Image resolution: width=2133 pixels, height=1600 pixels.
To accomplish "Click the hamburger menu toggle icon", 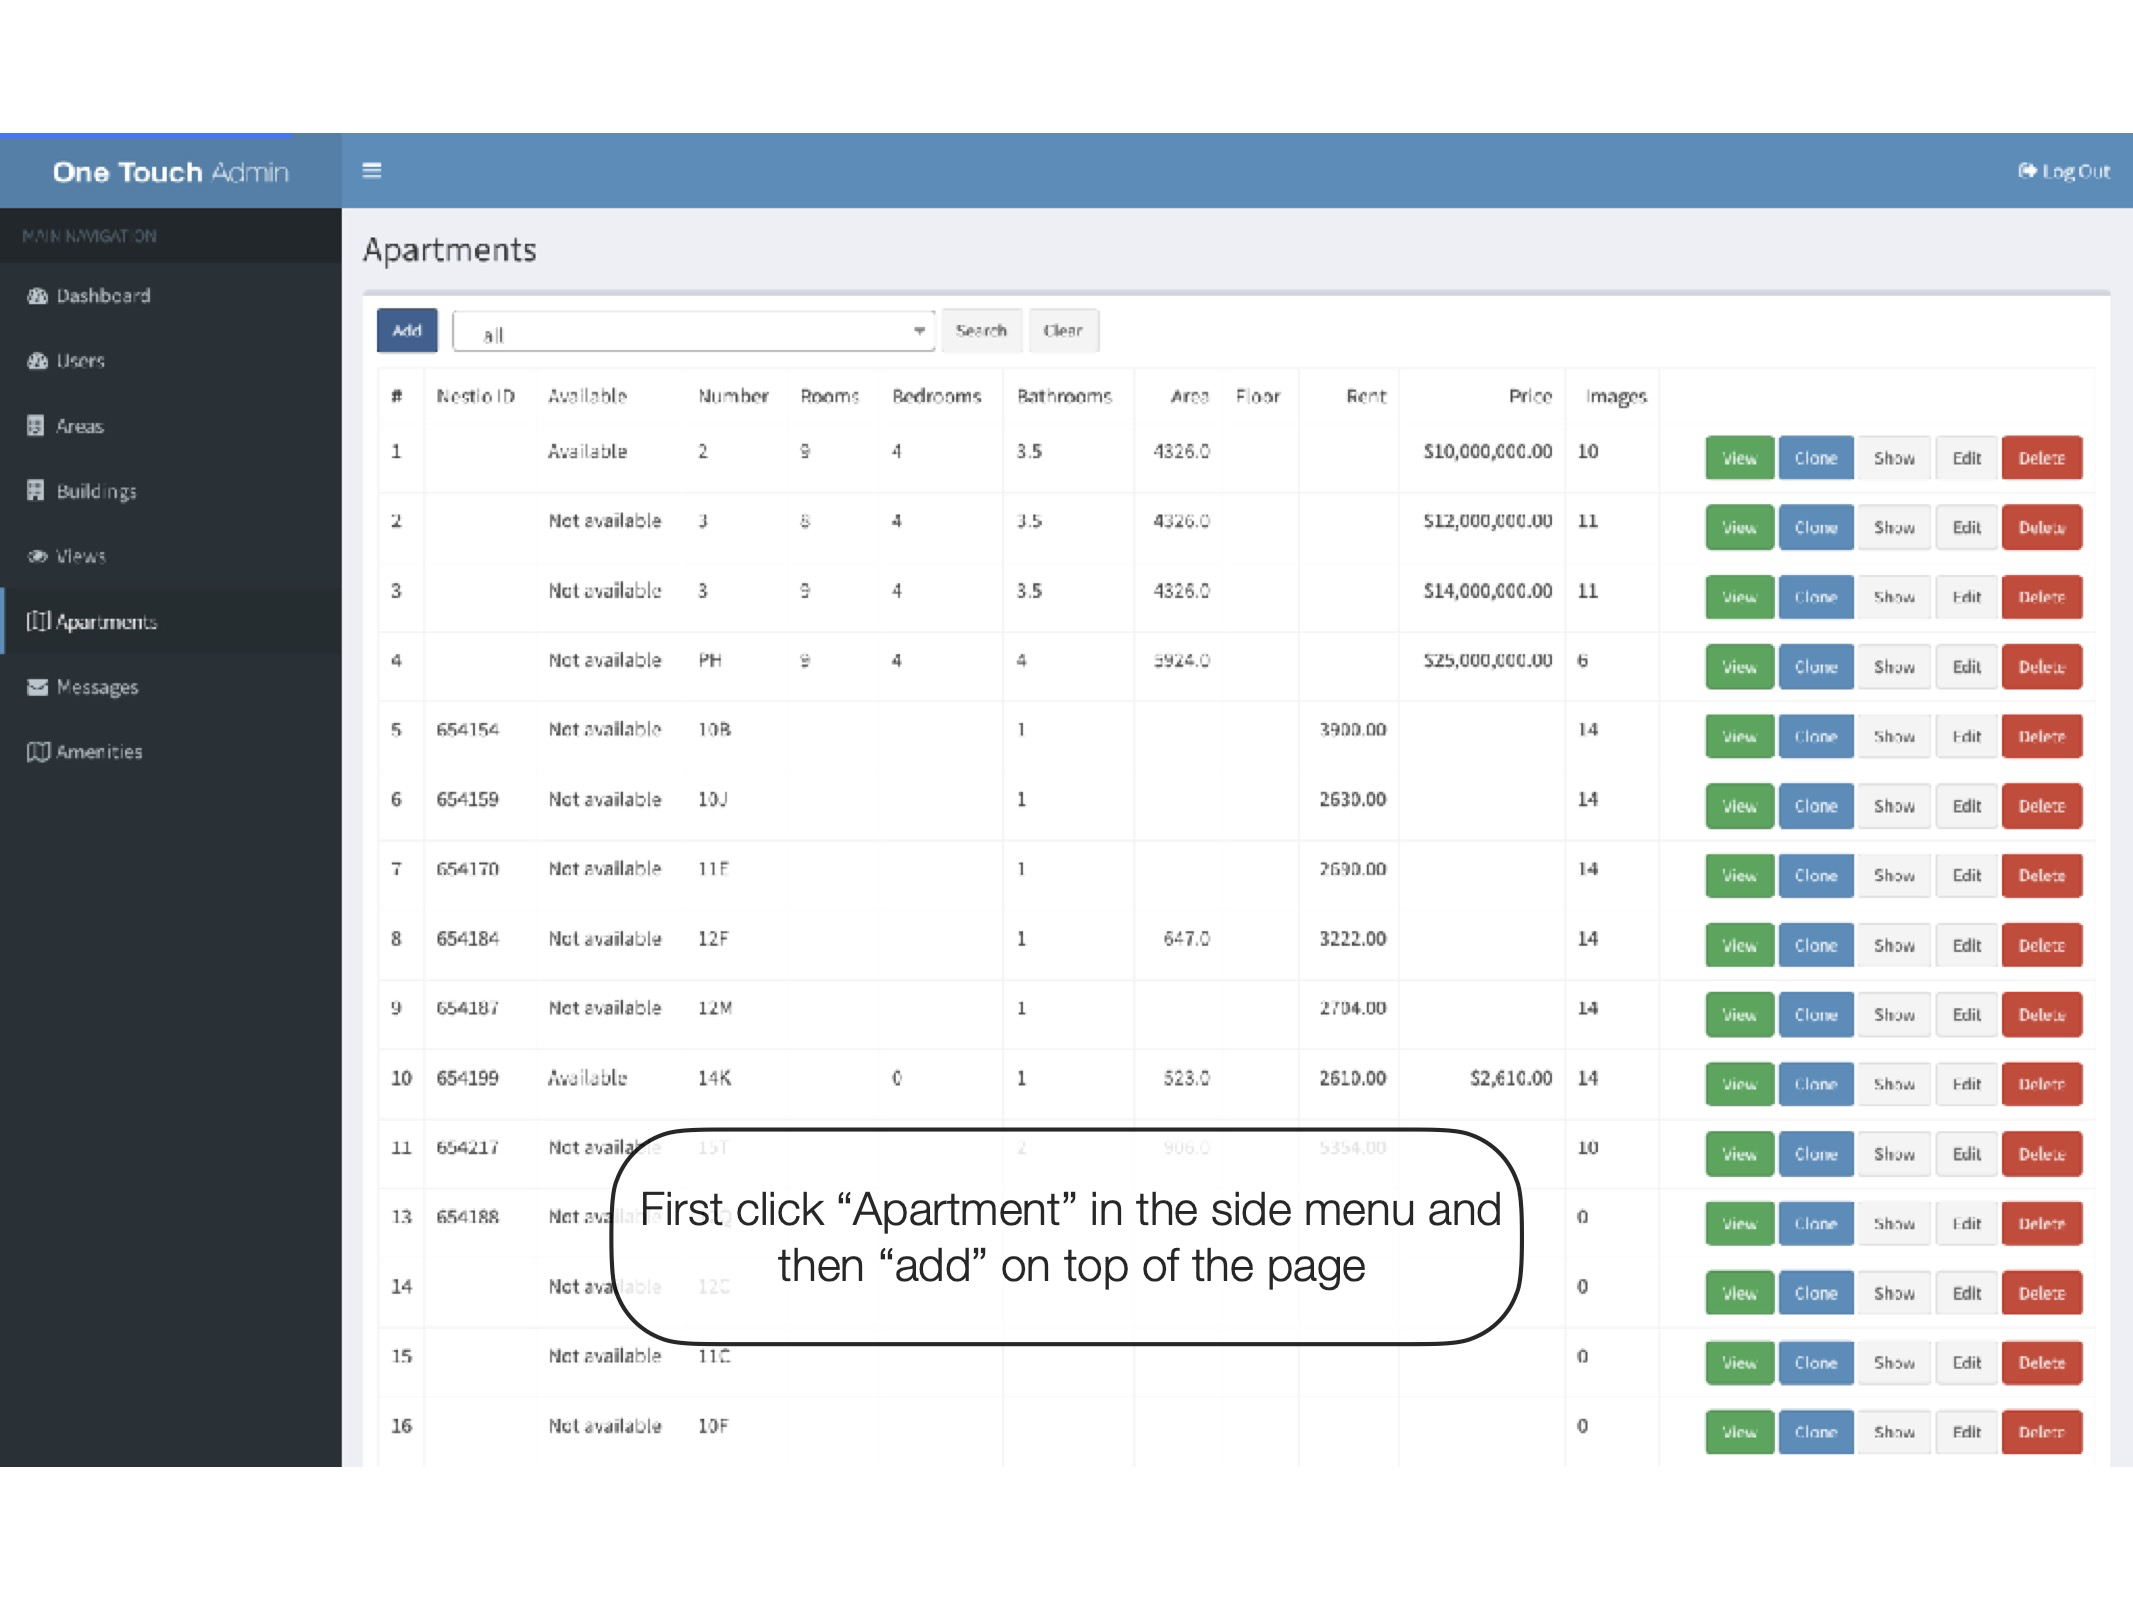I will click(x=371, y=171).
